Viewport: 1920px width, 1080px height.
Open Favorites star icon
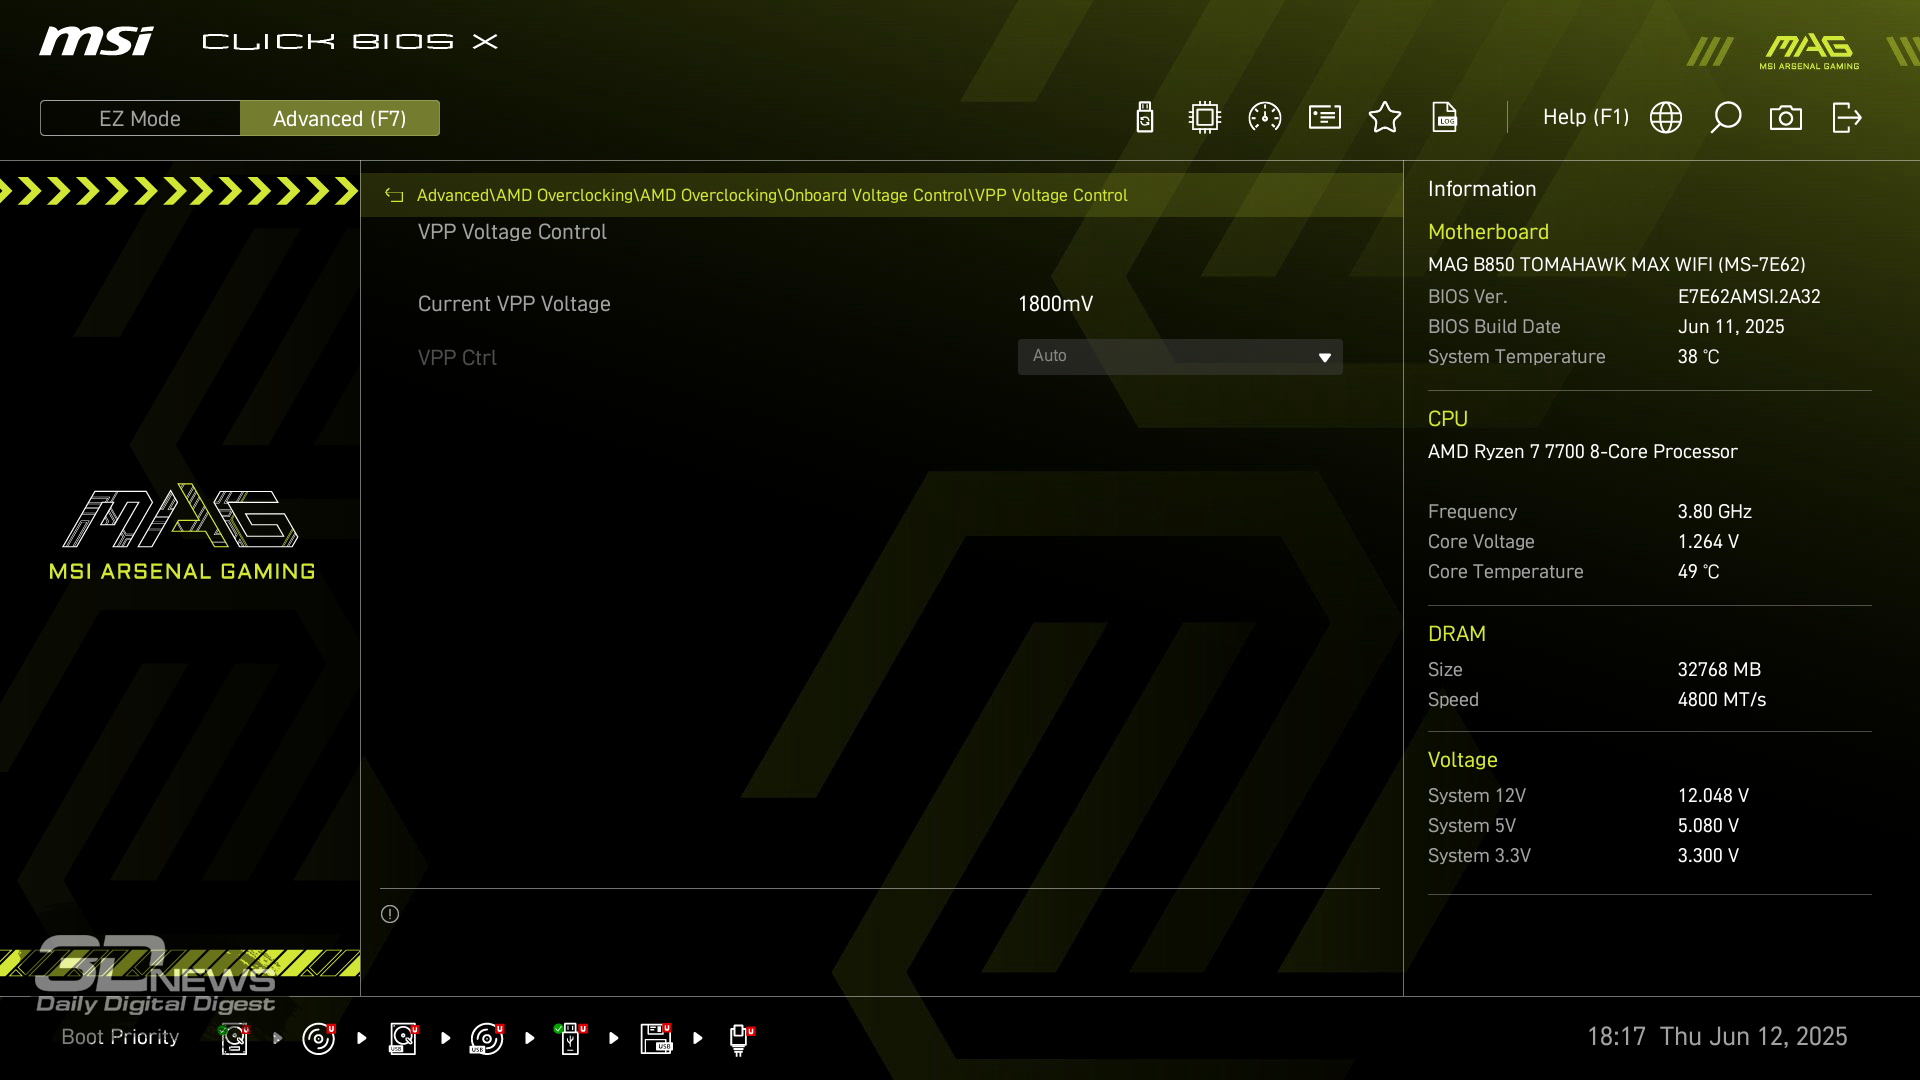pos(1385,117)
